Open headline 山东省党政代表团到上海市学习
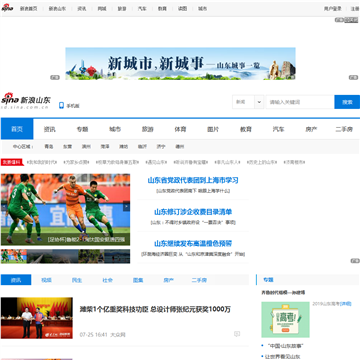 (x=193, y=180)
